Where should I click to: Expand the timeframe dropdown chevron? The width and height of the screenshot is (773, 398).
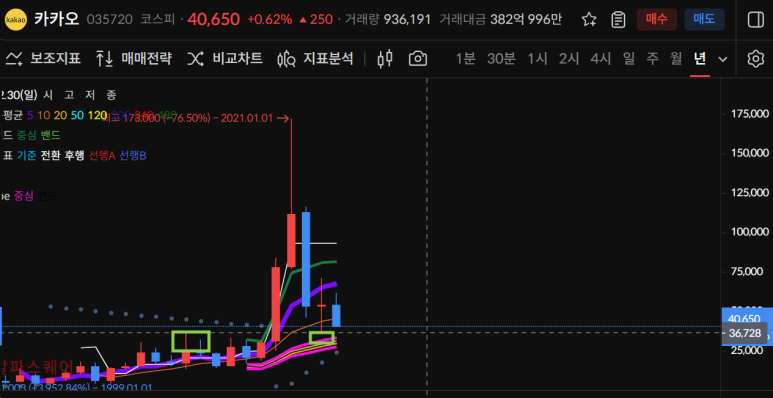click(x=723, y=60)
